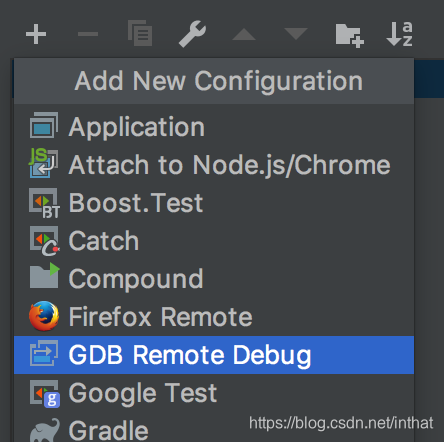Click the Move Down arrow
Screen dimensions: 444x442
[296, 34]
